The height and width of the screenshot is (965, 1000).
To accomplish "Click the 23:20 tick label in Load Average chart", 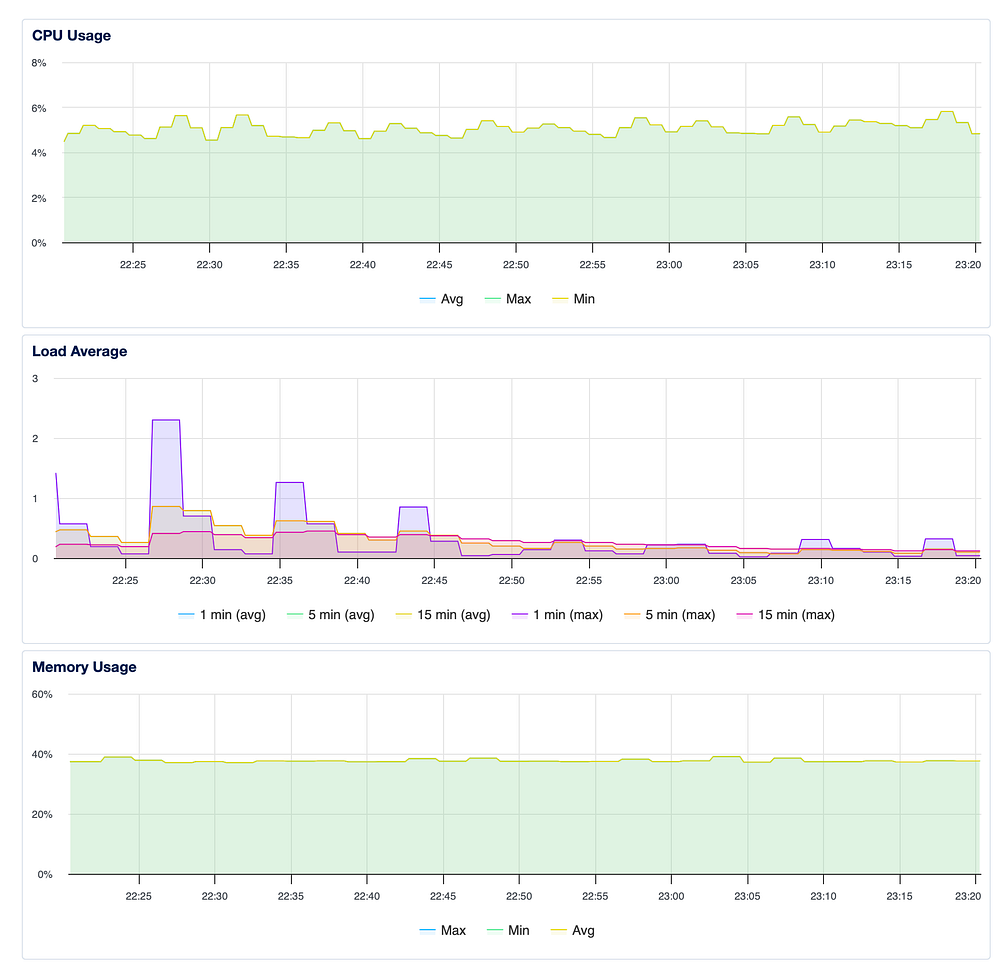I will click(967, 580).
